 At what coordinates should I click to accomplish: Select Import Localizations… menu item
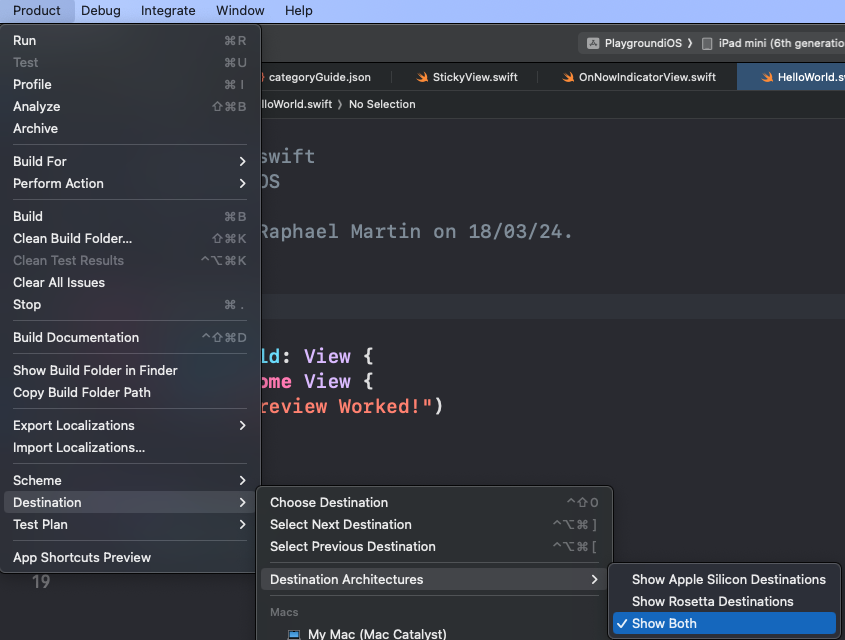click(x=130, y=447)
